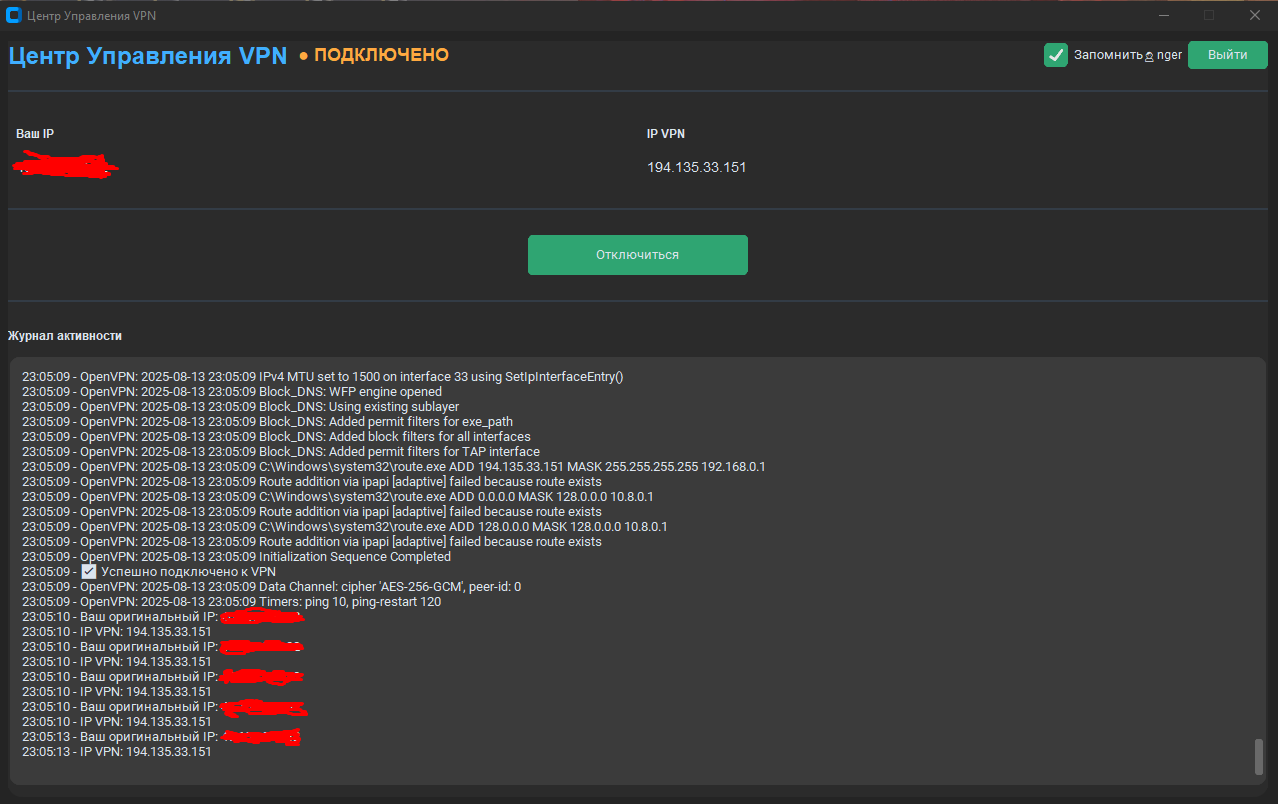The width and height of the screenshot is (1278, 804).
Task: Select the route.exe ADD 194.135.33.151 log line
Action: coord(394,467)
